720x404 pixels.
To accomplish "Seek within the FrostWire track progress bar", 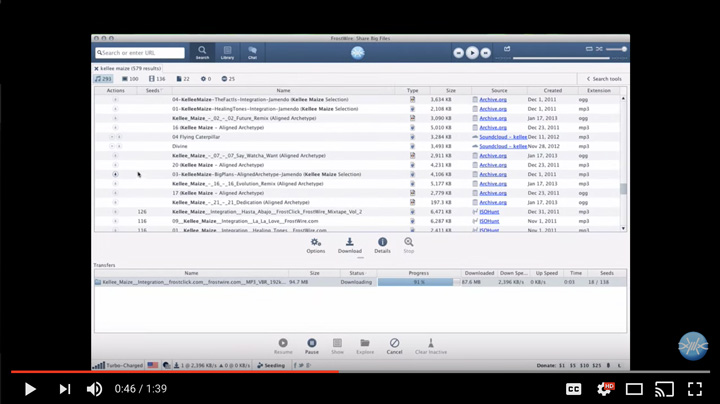I will coord(561,58).
